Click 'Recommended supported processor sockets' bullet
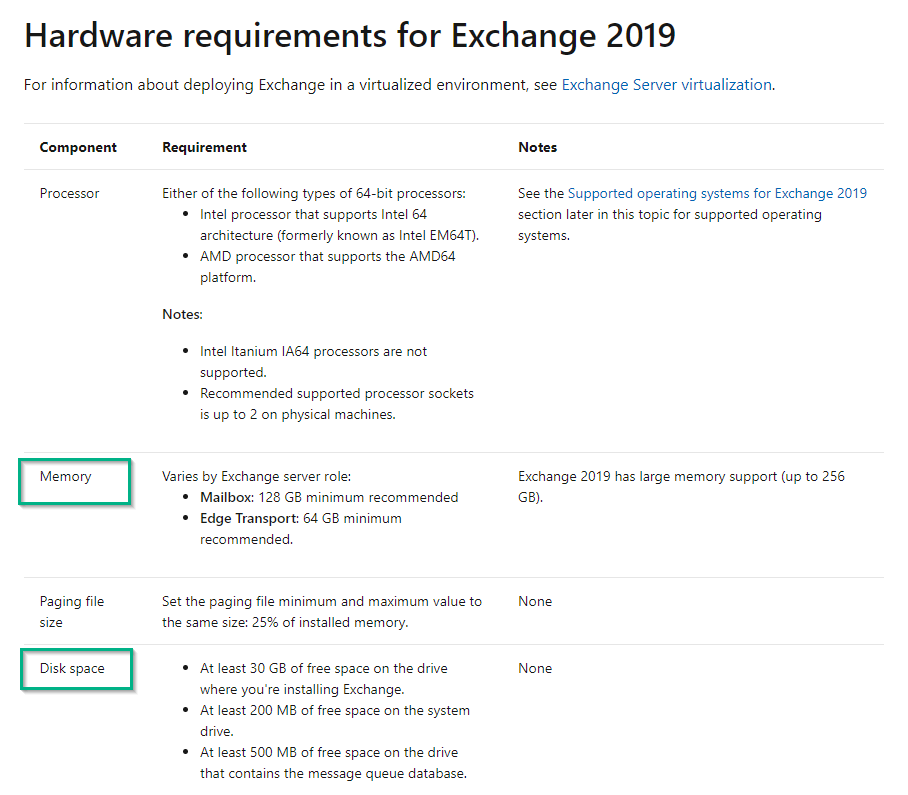This screenshot has width=908, height=795. pos(336,404)
